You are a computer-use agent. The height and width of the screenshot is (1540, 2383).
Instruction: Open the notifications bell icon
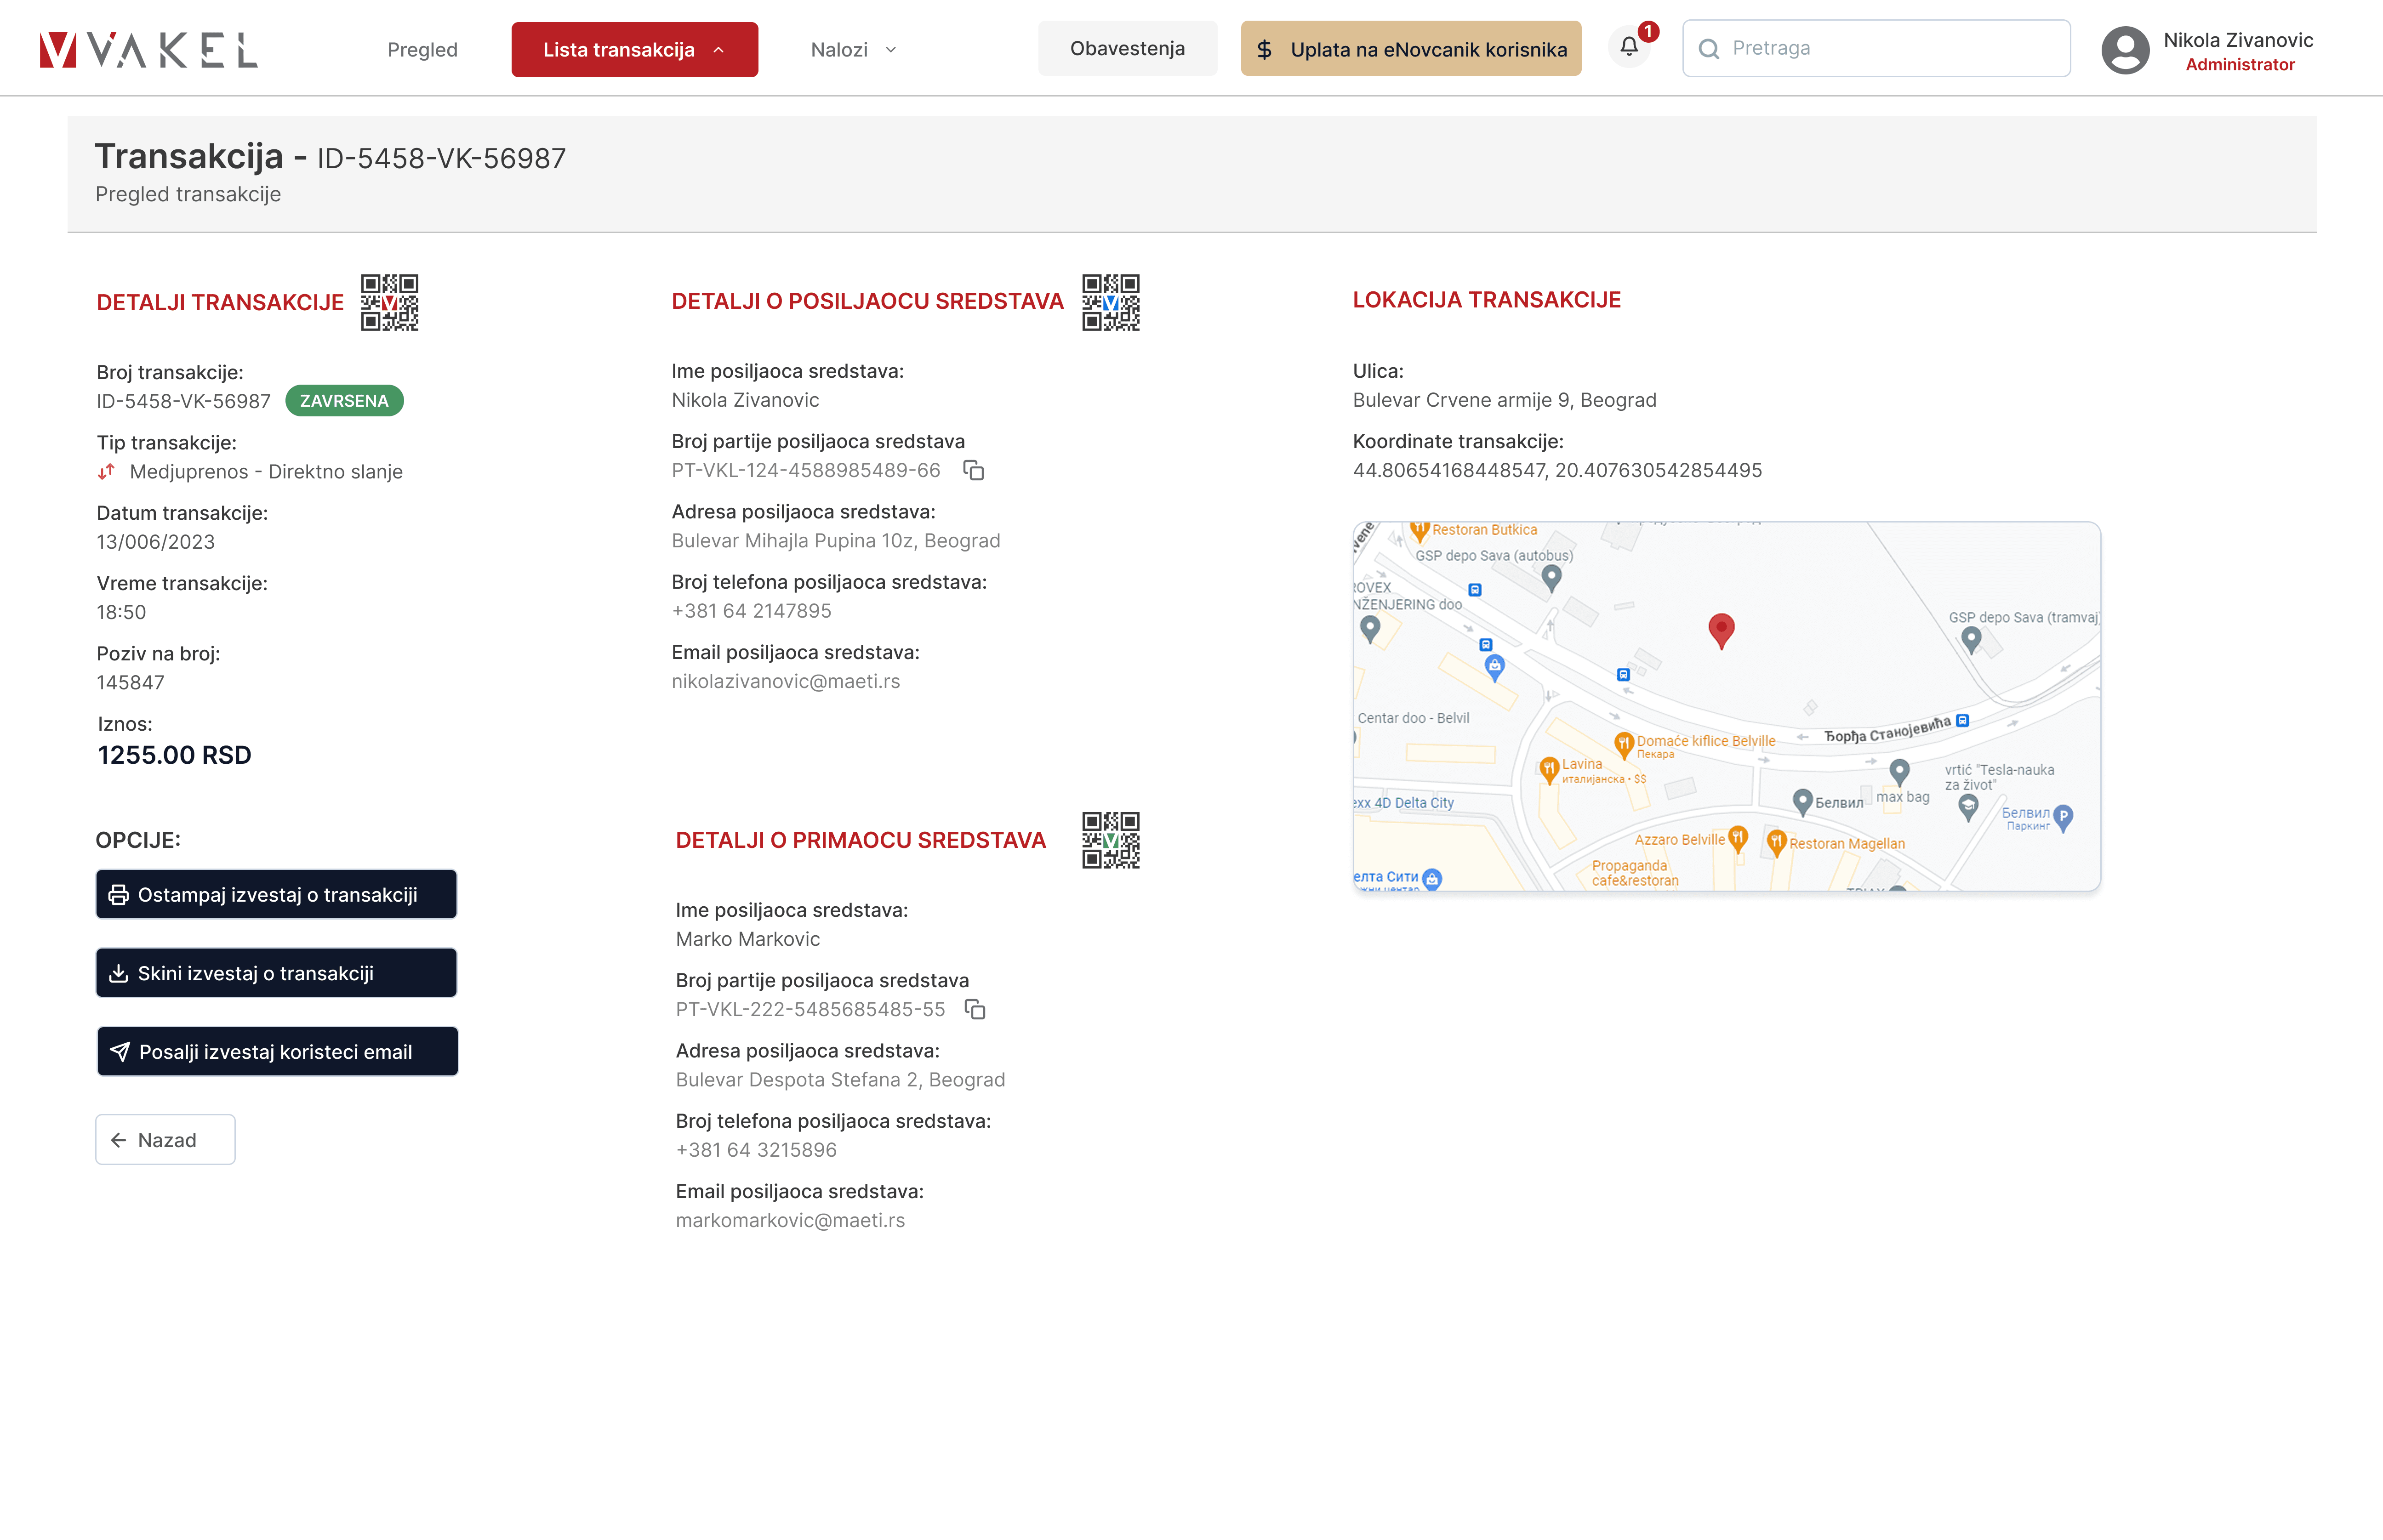click(1629, 47)
